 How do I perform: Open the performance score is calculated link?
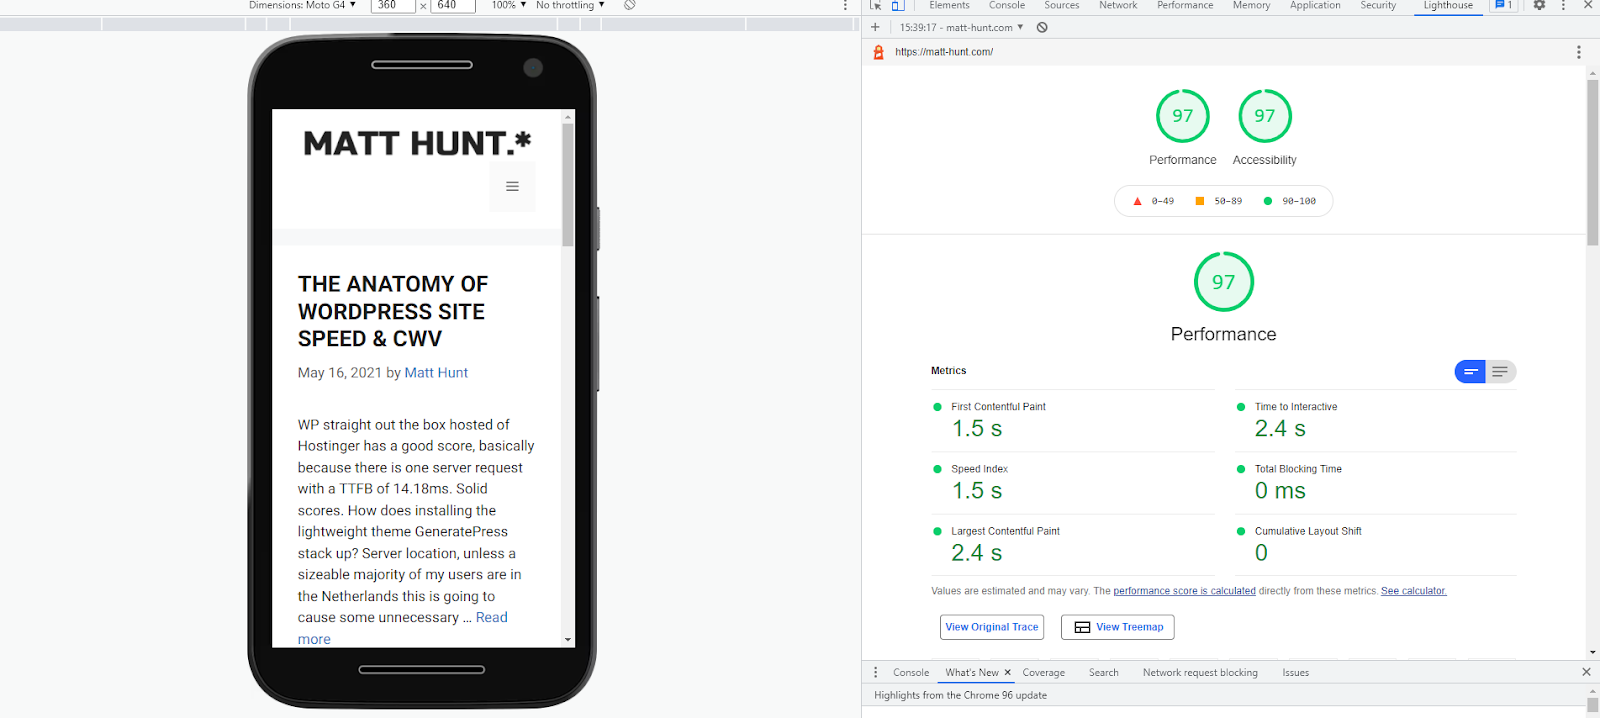1184,591
